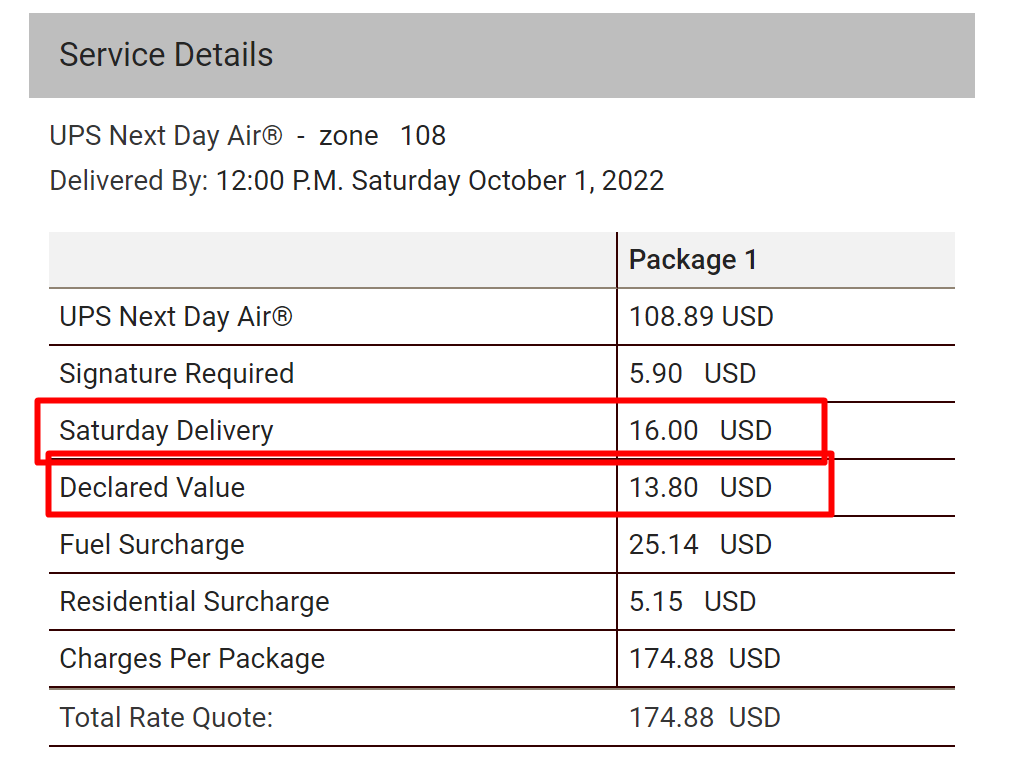Select the Charges Per Package row label
The image size is (1017, 766).
click(192, 660)
